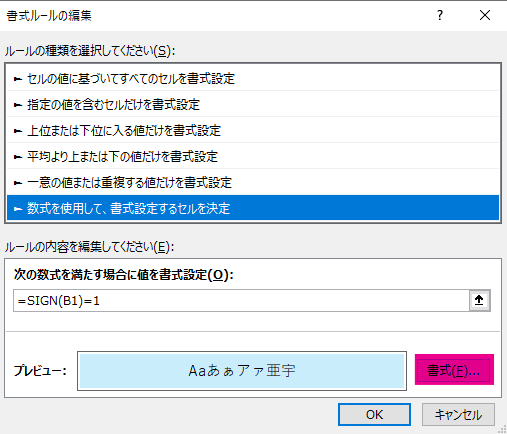Screen dimensions: 507x434
Task: Click into the =SIGN(B1)=1 formula field
Action: tap(241, 301)
